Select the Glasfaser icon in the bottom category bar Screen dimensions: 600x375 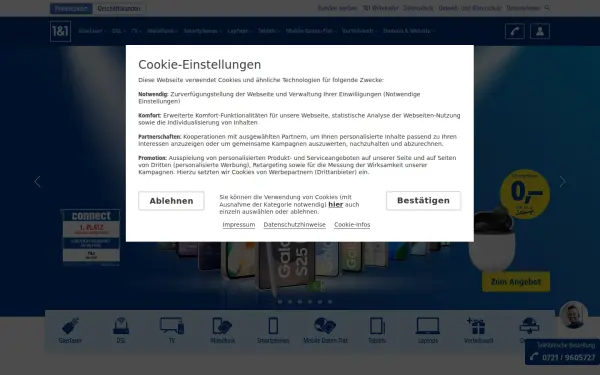70,326
